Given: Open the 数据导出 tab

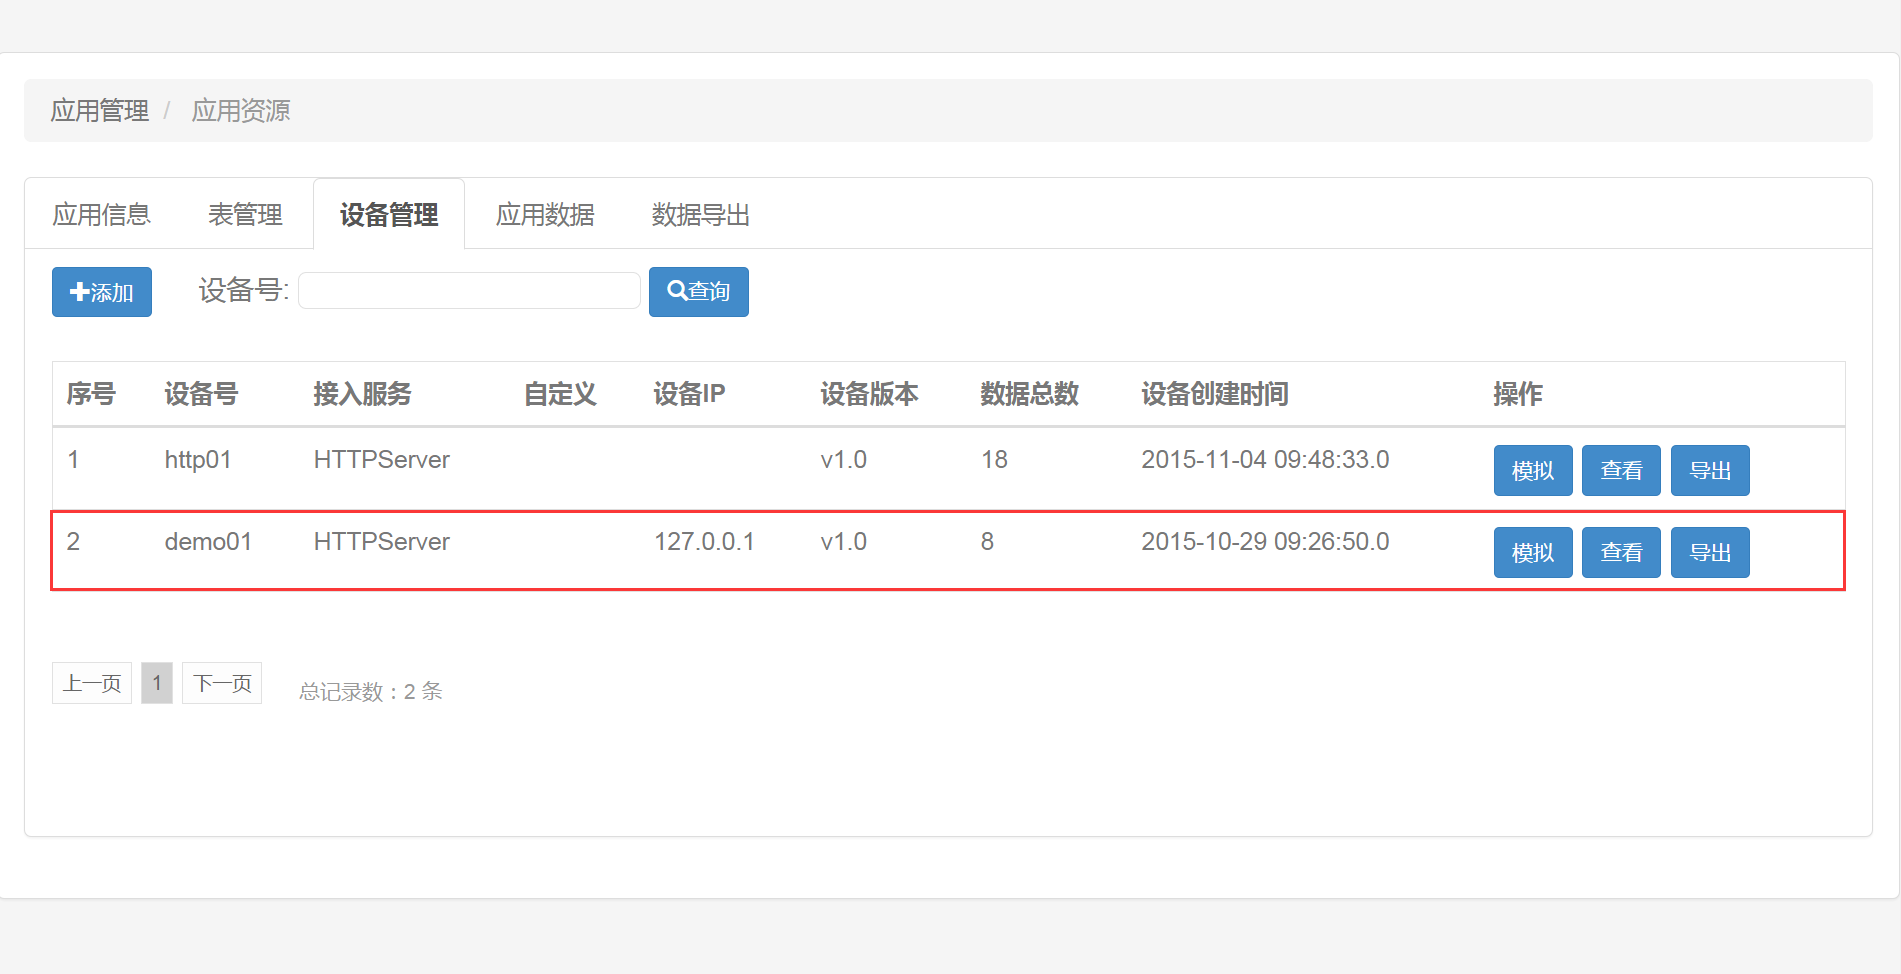Looking at the screenshot, I should click(x=700, y=215).
